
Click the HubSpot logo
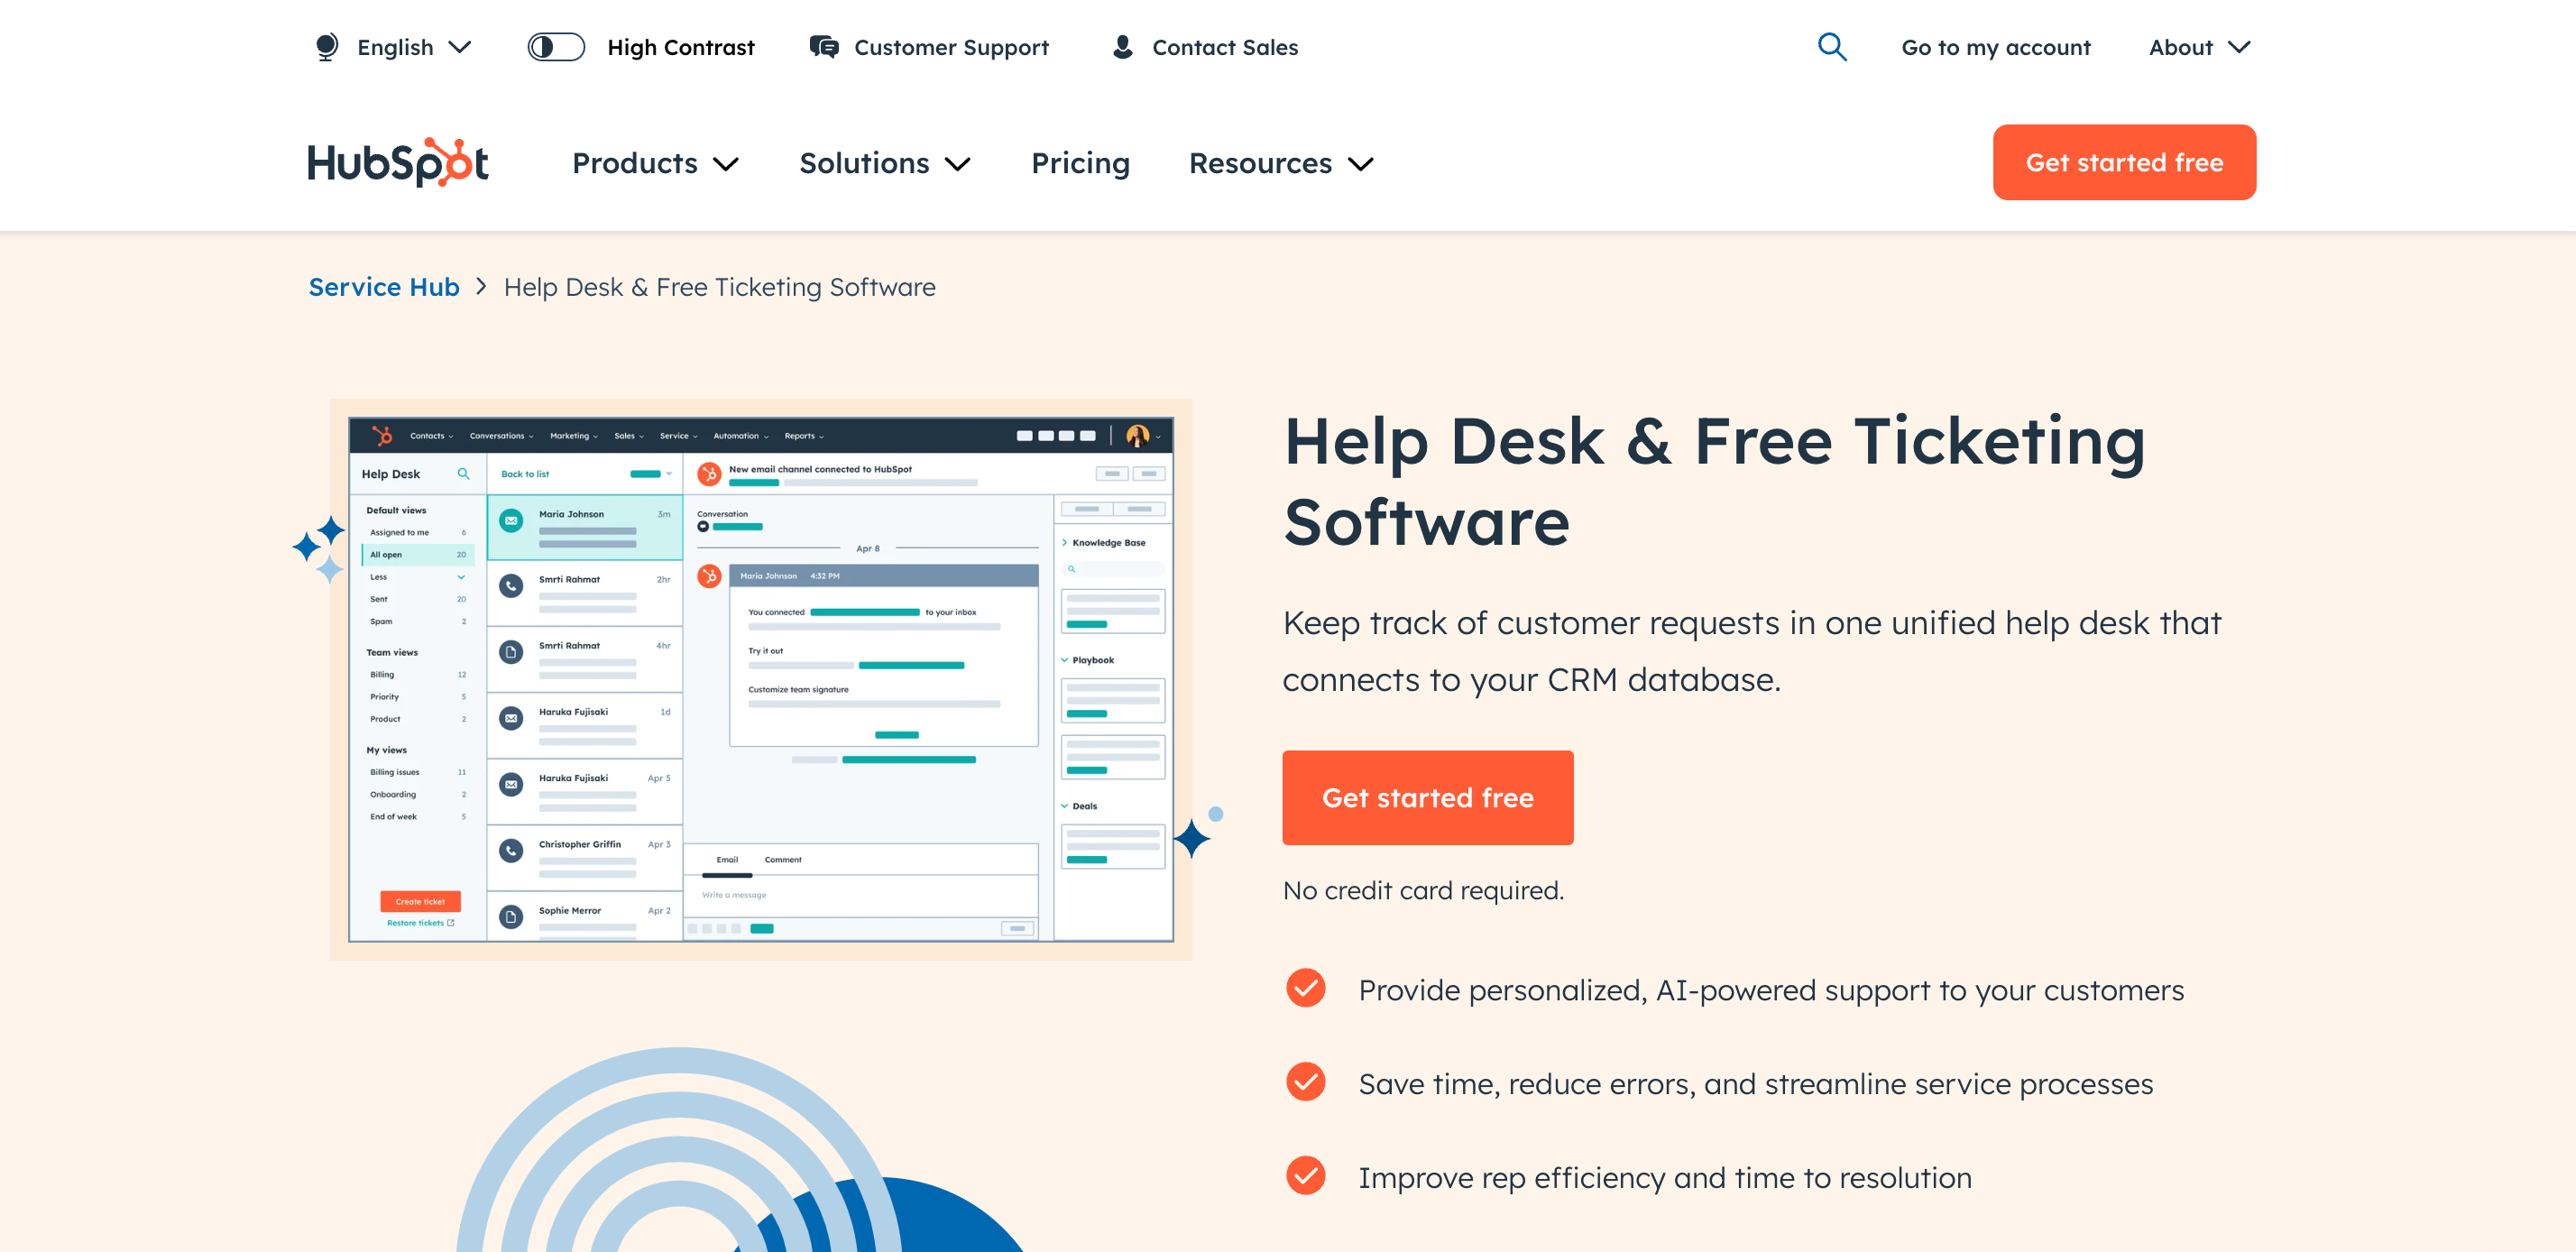(397, 162)
